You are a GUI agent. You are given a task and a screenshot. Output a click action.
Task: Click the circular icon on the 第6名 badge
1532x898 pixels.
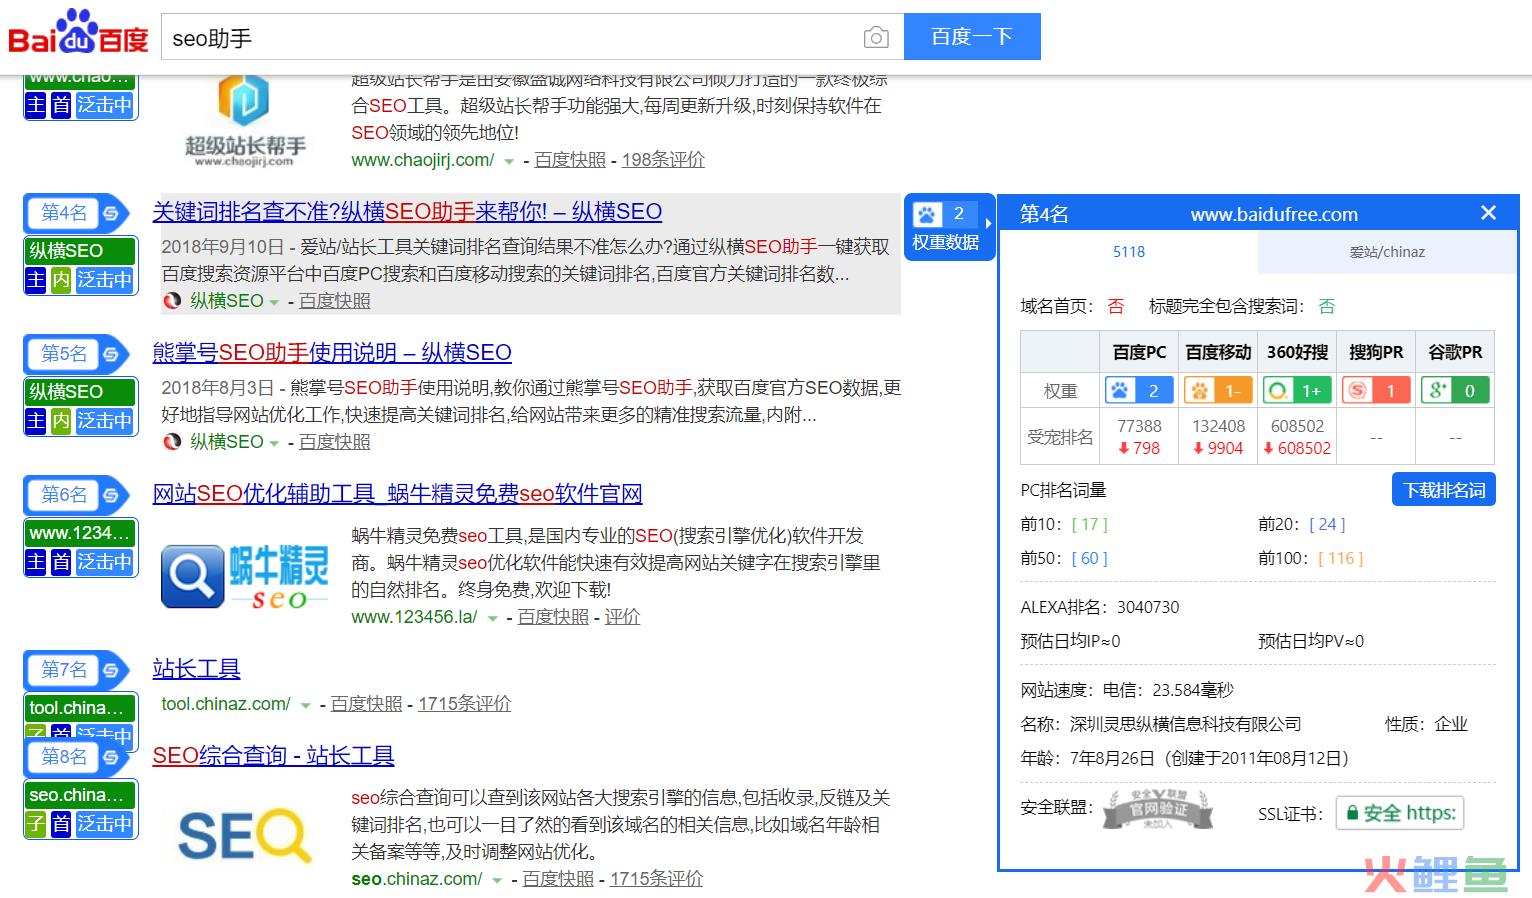pyautogui.click(x=111, y=495)
